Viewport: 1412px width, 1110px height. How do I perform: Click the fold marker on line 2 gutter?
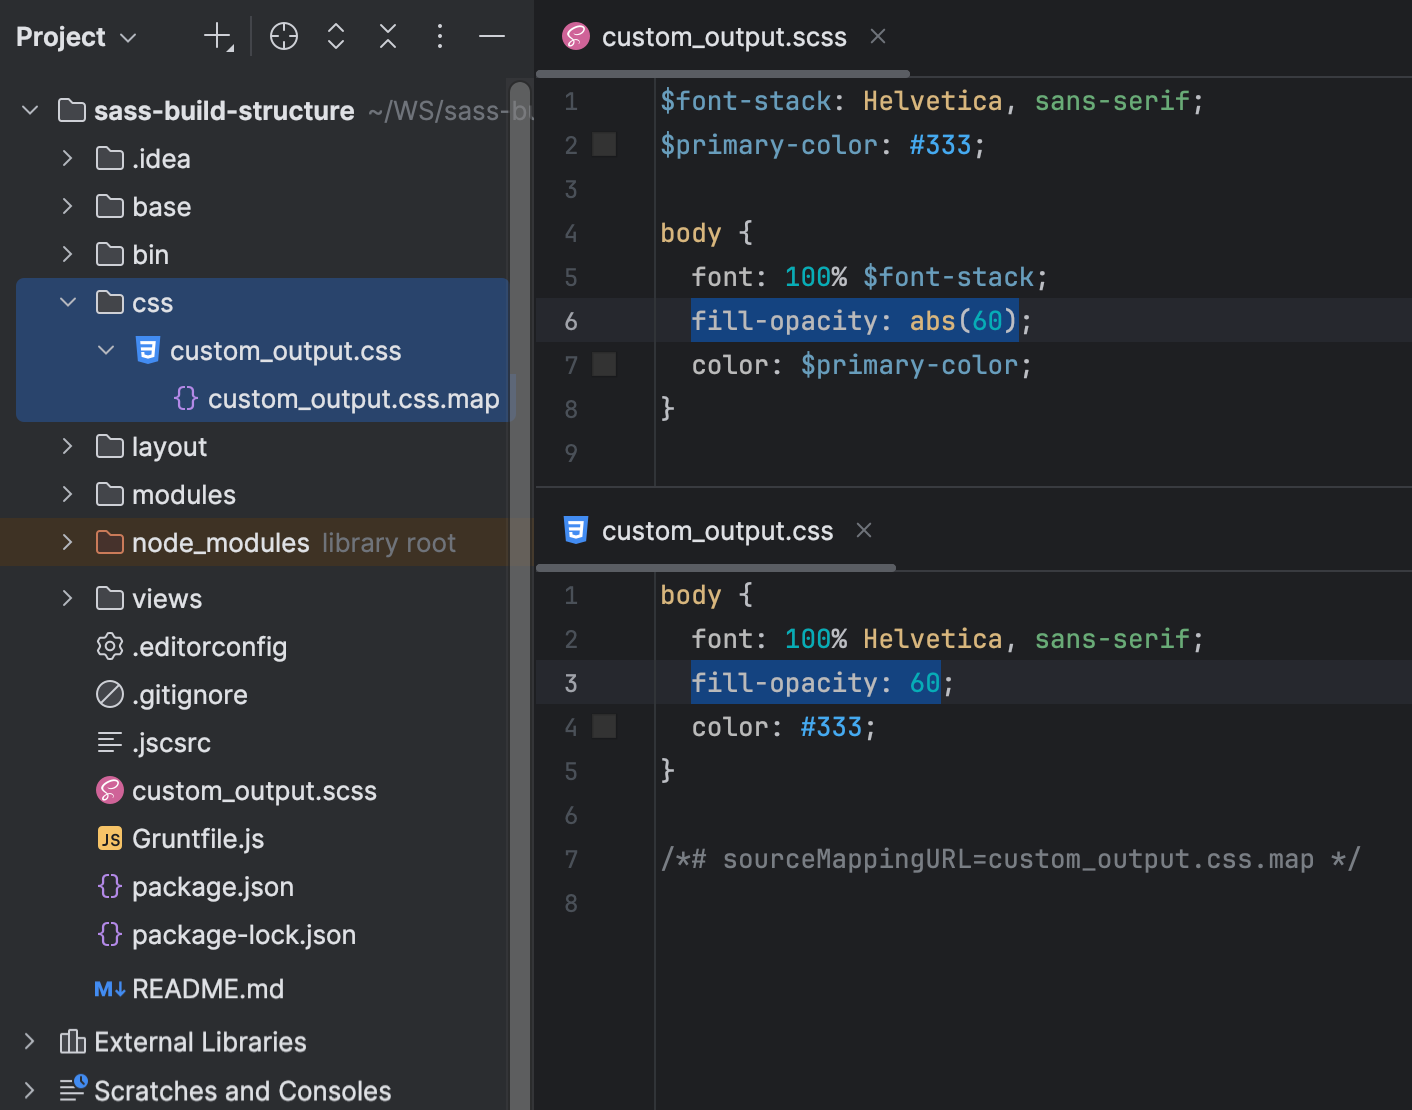click(604, 144)
